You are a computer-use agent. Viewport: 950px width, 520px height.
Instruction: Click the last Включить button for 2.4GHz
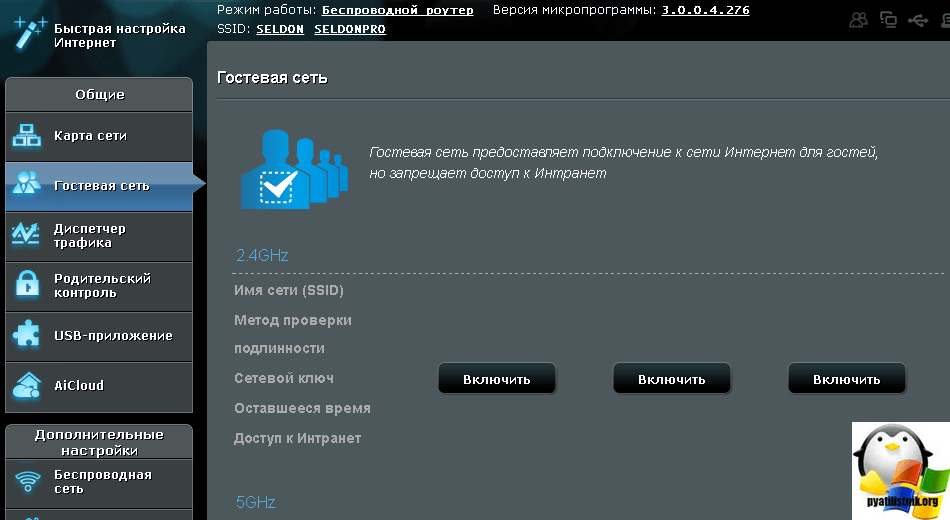846,379
